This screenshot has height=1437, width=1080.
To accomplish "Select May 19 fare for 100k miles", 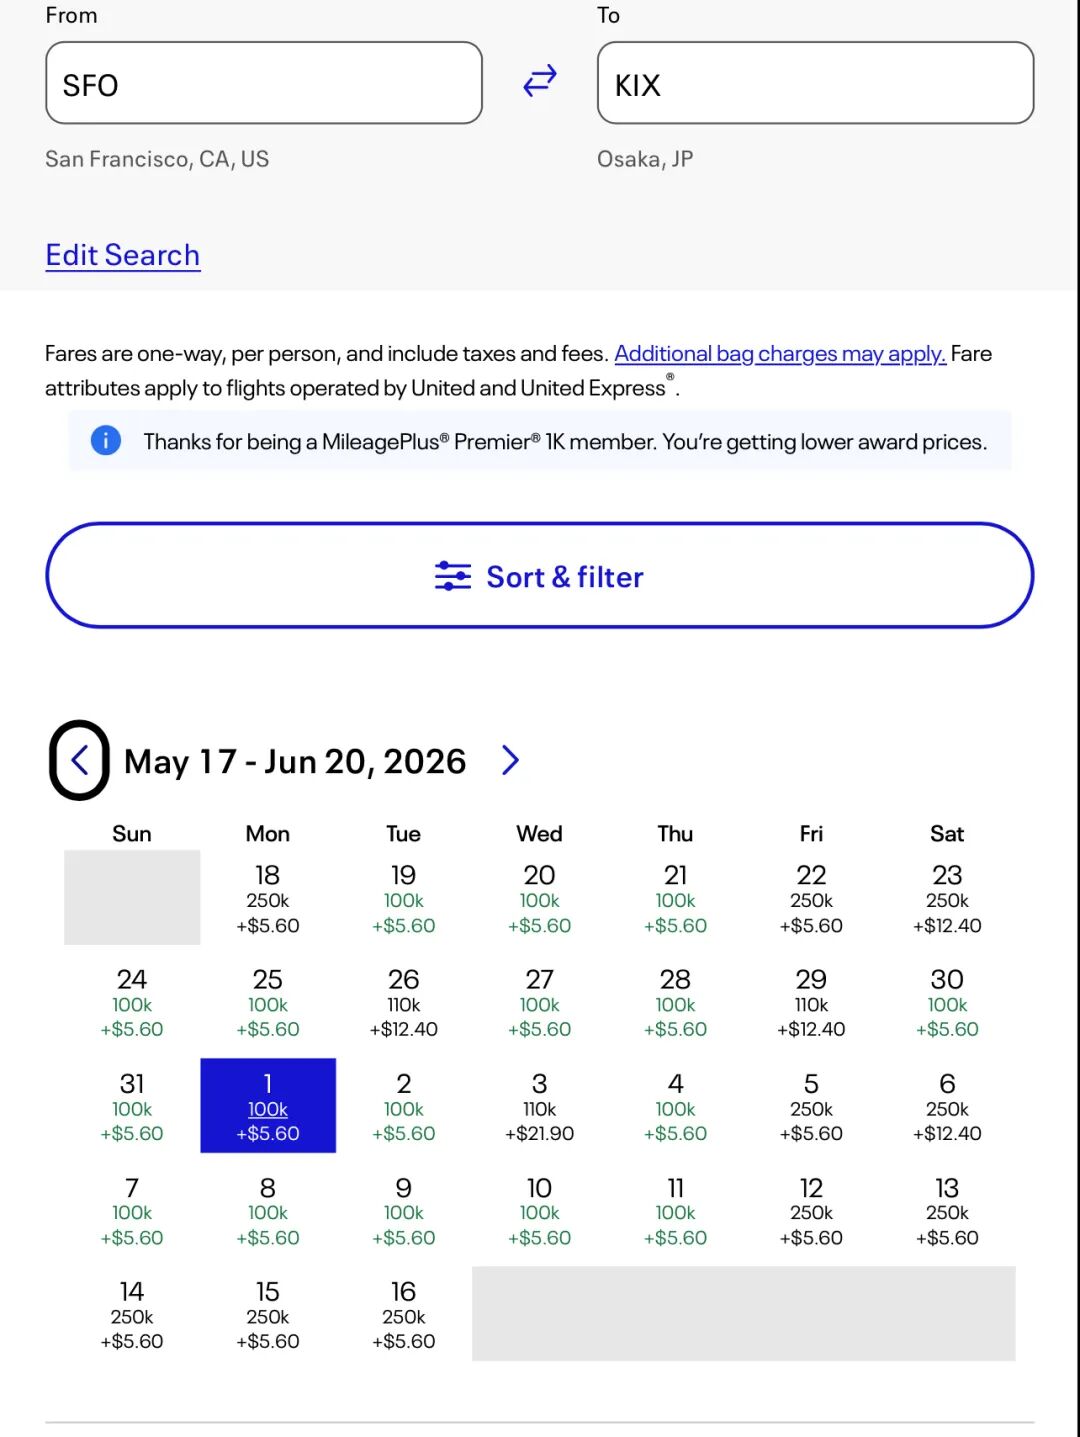I will (x=404, y=899).
